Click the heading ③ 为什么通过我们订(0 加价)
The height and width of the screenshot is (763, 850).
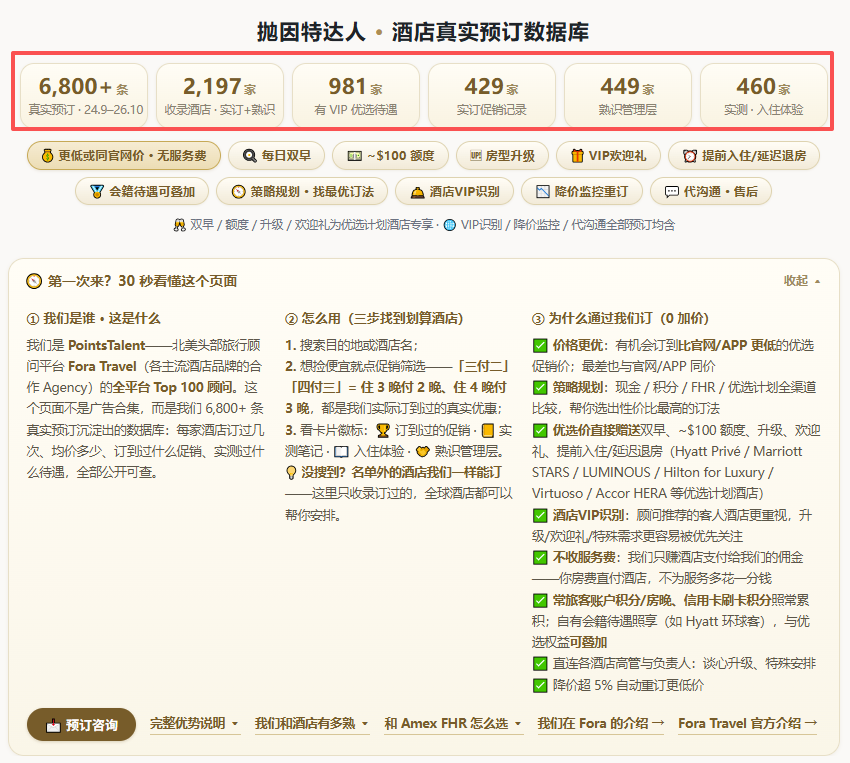click(x=621, y=319)
